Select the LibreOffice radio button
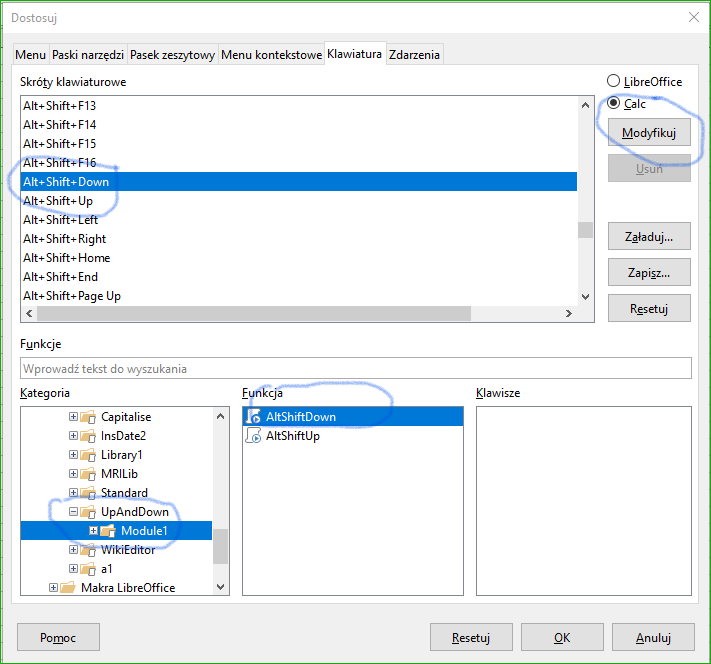 [x=613, y=80]
